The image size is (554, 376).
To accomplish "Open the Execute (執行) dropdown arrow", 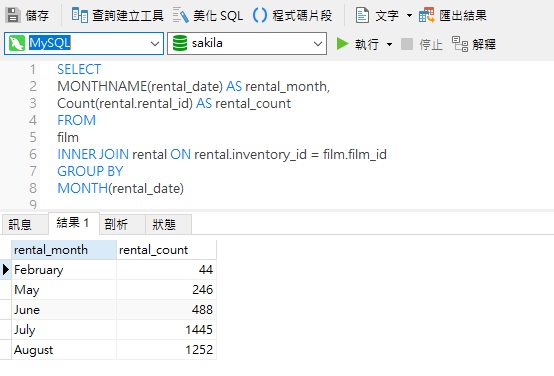I will tap(389, 45).
